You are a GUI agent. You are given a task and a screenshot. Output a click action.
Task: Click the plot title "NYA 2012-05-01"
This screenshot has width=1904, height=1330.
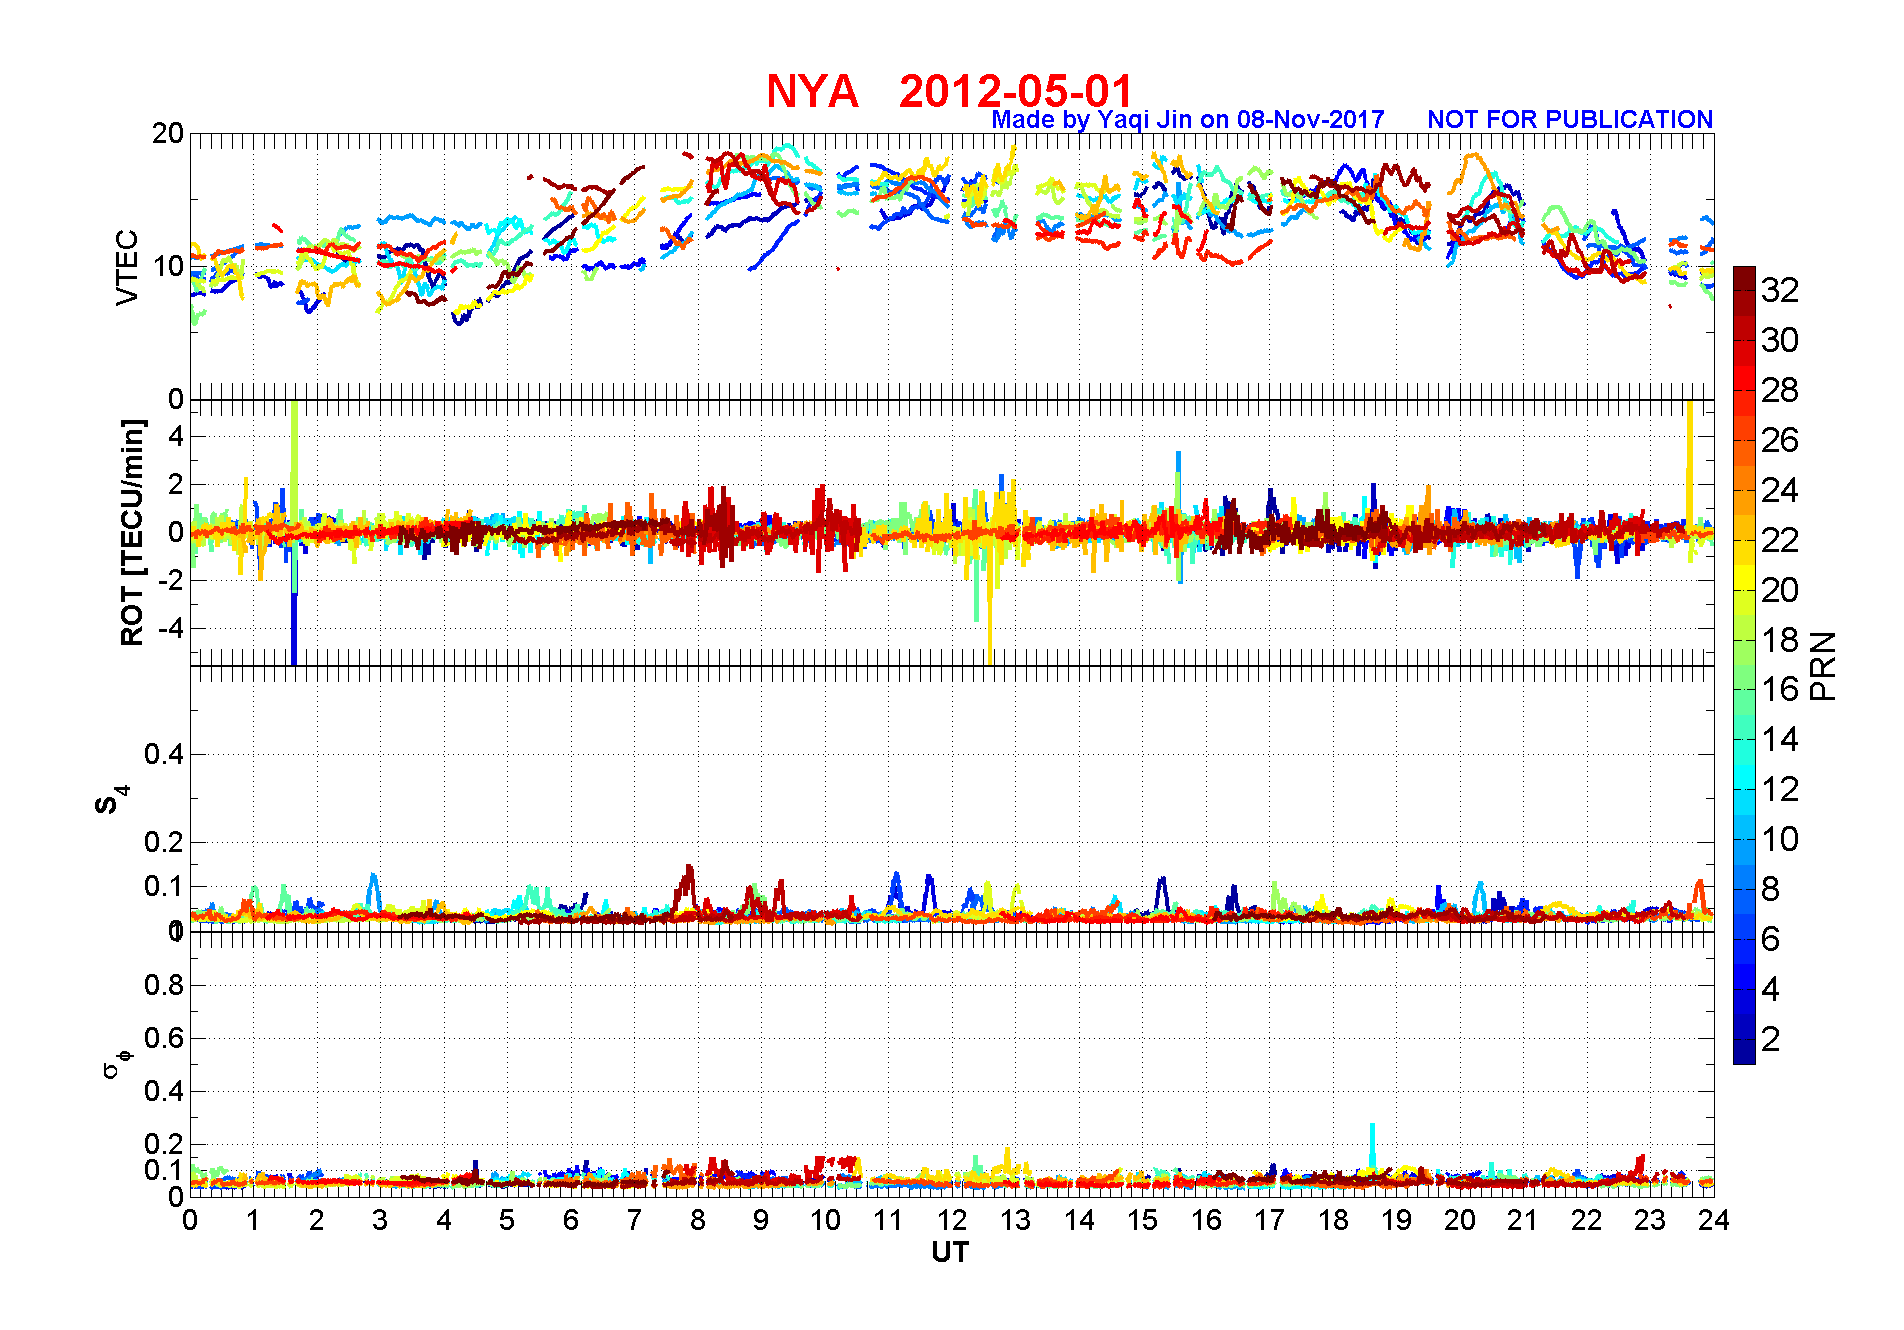(949, 91)
